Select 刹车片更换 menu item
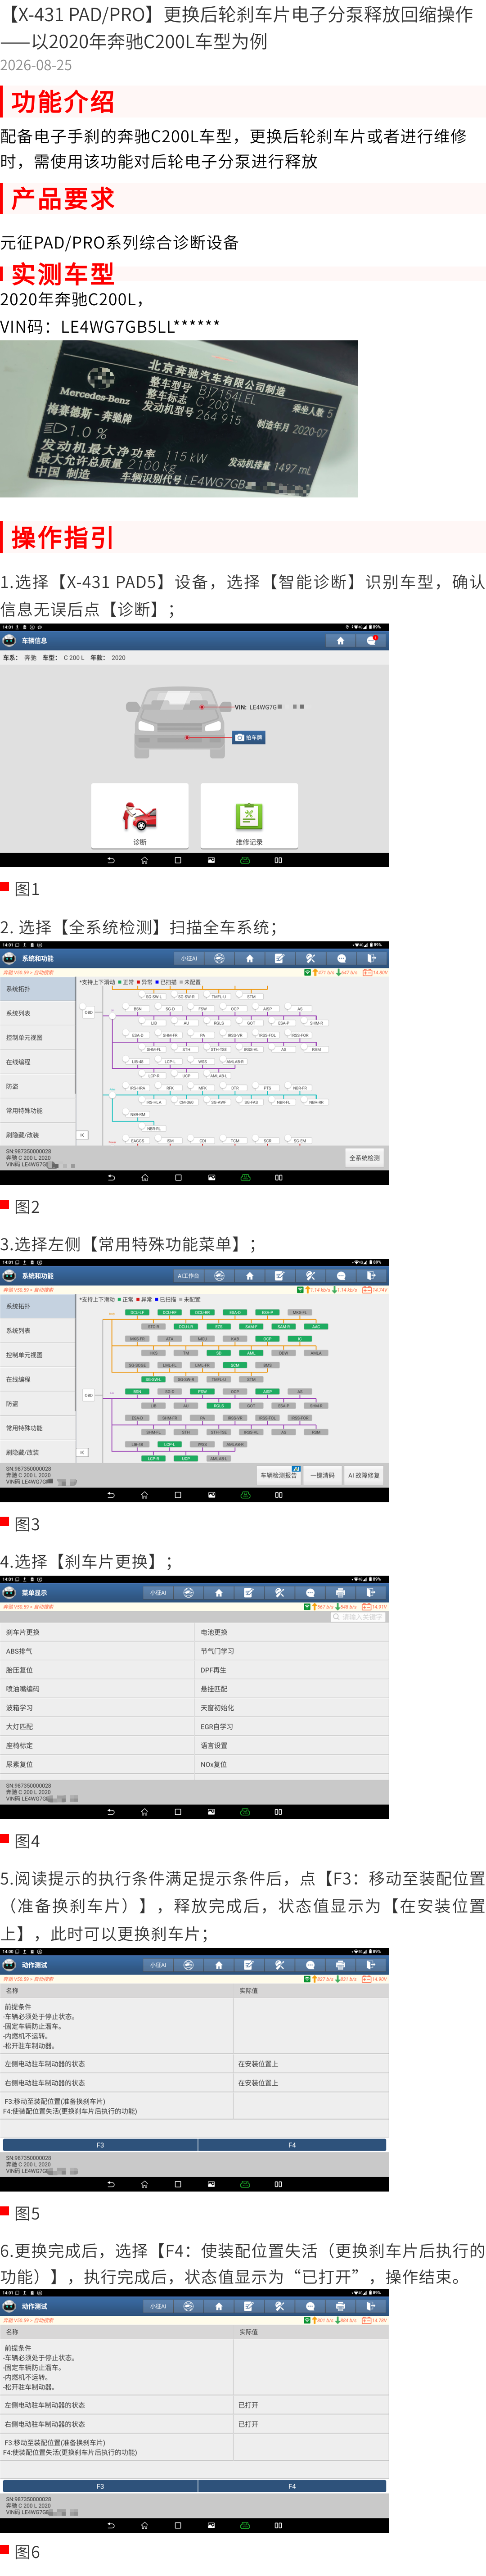 [x=97, y=1632]
